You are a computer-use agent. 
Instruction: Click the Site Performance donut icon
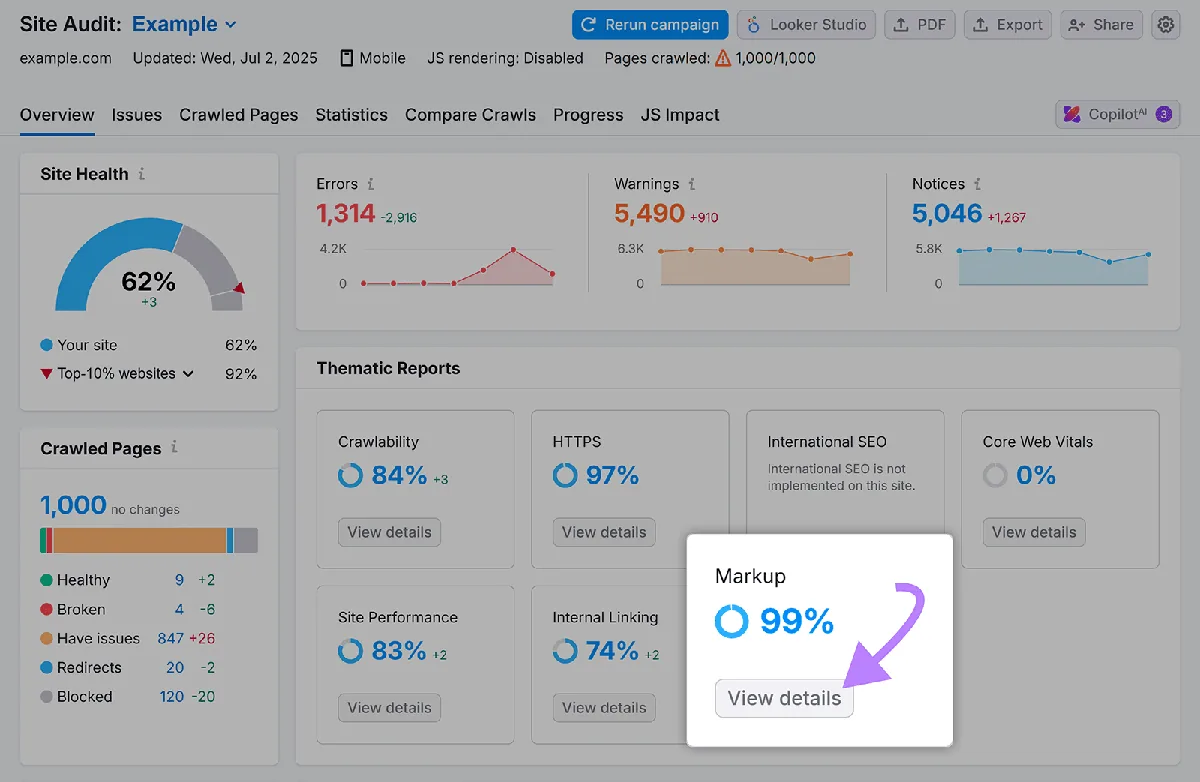350,651
